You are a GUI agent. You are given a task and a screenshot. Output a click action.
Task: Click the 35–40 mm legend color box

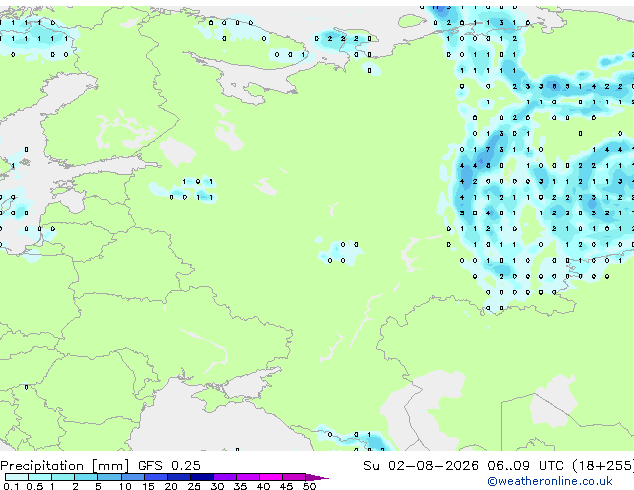pyautogui.click(x=248, y=477)
